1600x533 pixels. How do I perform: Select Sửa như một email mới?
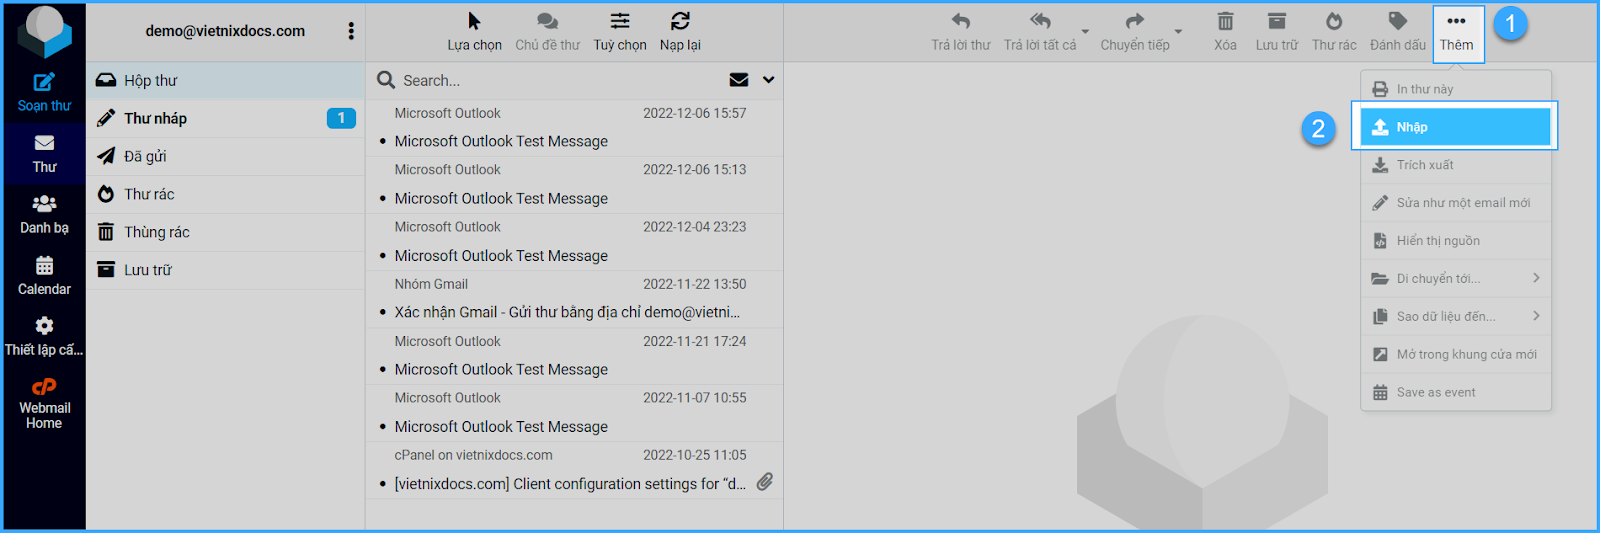tap(1456, 203)
